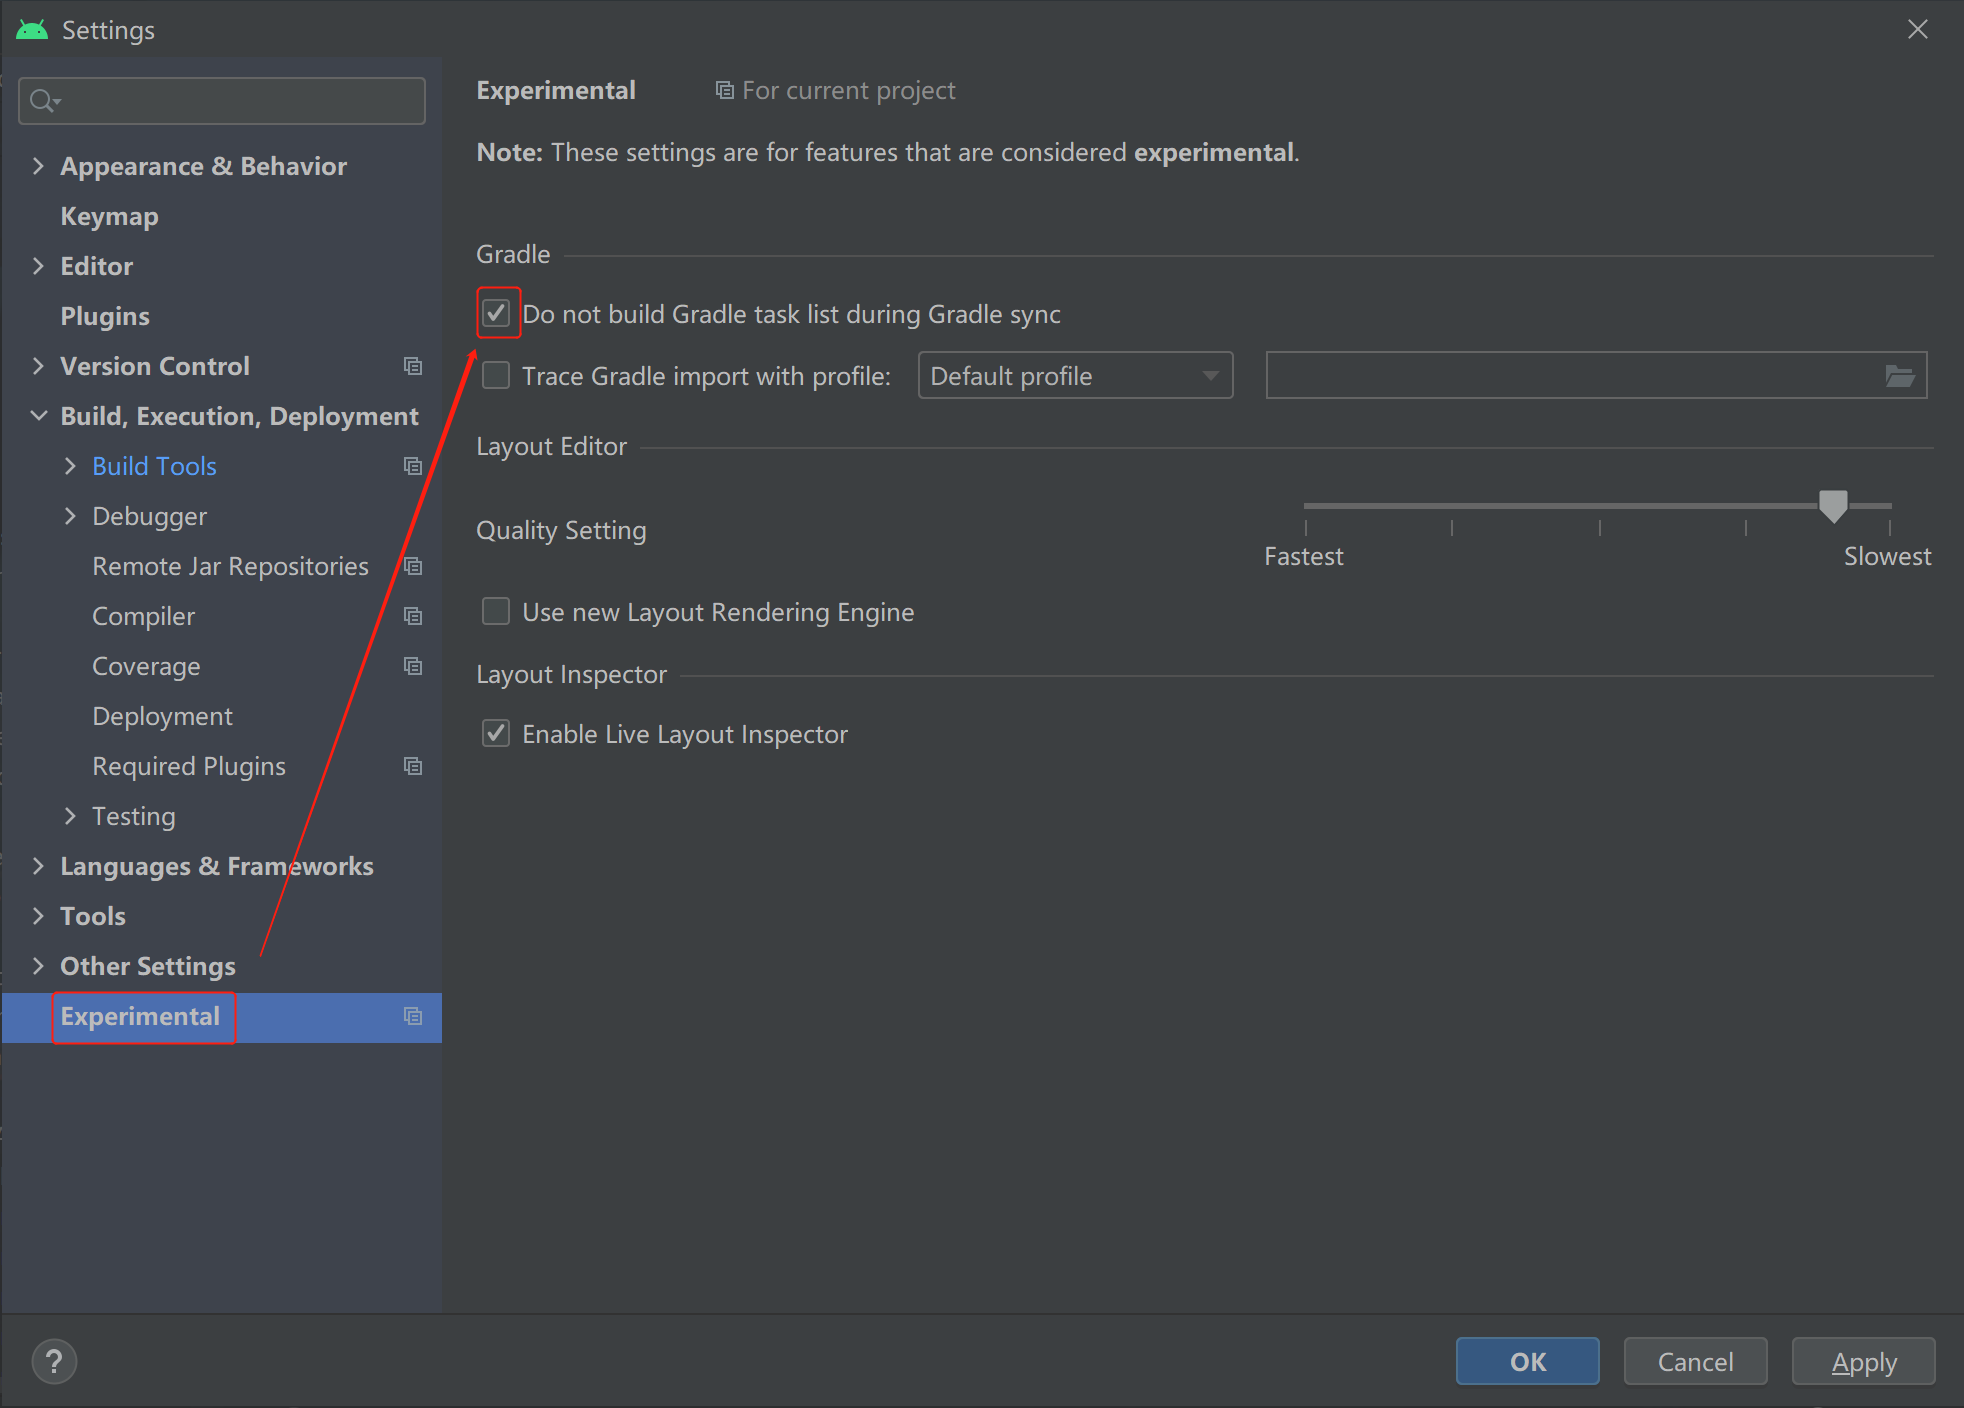Viewport: 1964px width, 1408px height.
Task: Click the For current project text
Action: point(849,91)
